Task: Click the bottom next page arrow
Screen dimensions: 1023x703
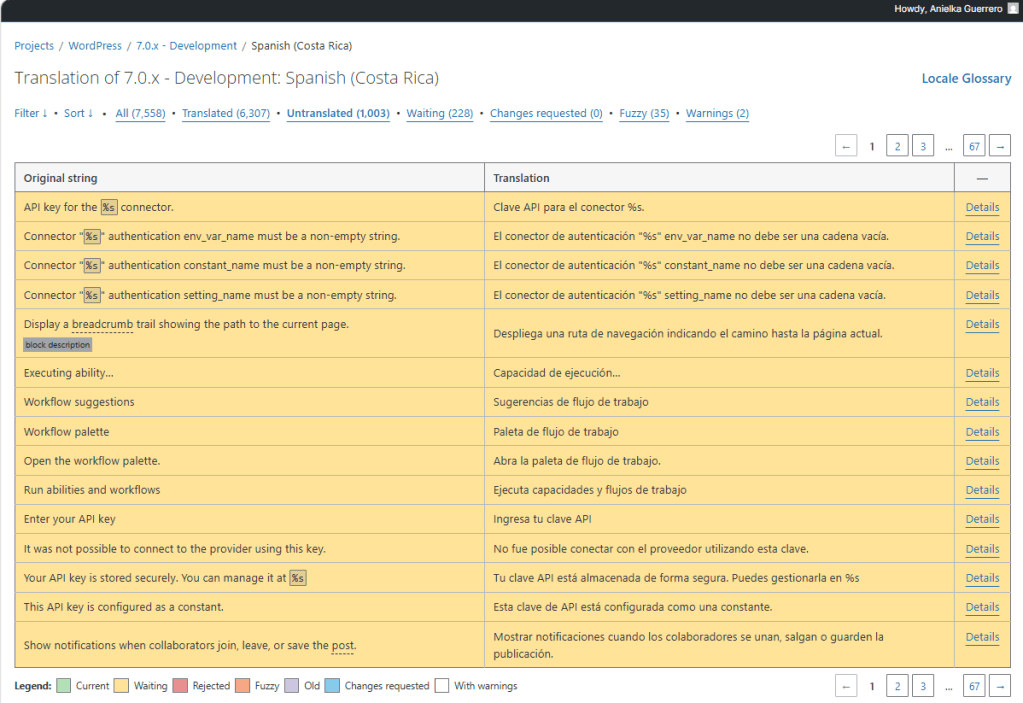Action: pyautogui.click(x=999, y=686)
